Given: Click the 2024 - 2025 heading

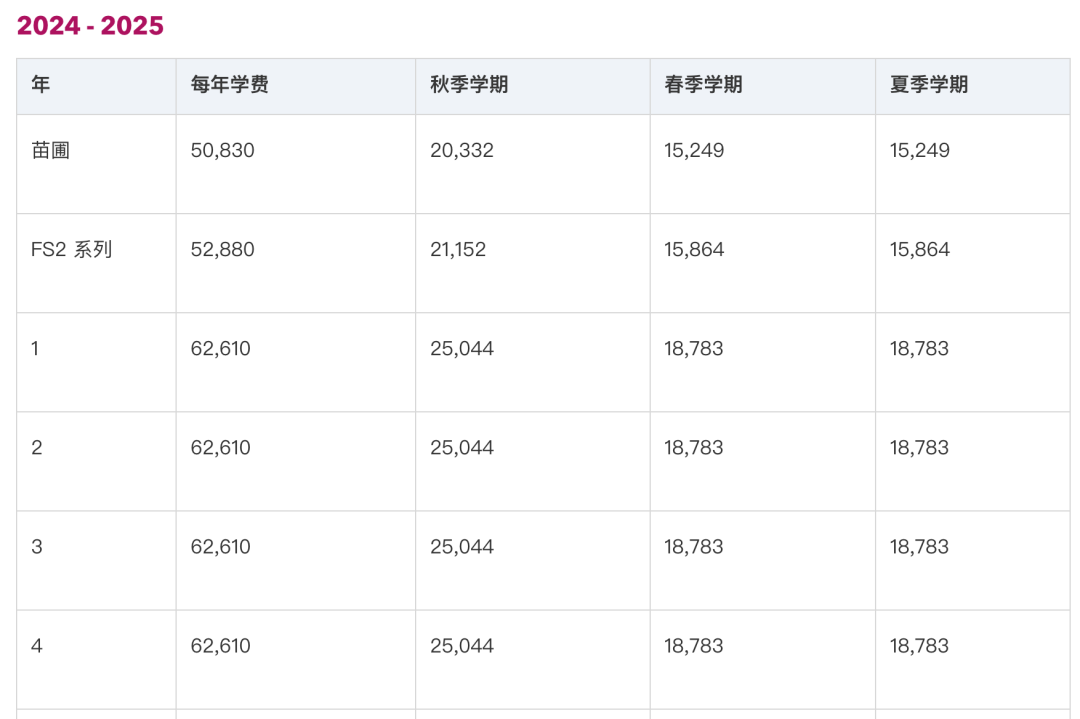Looking at the screenshot, I should pos(90,26).
